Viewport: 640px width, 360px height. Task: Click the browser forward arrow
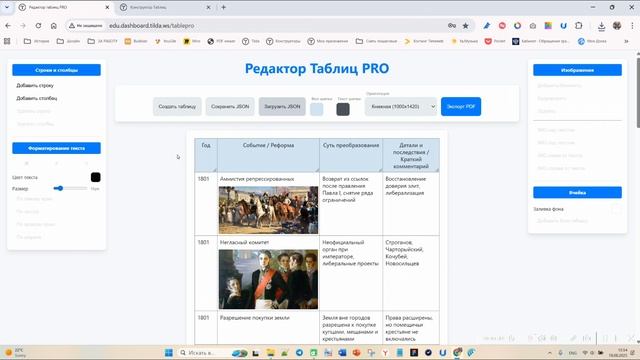point(23,26)
